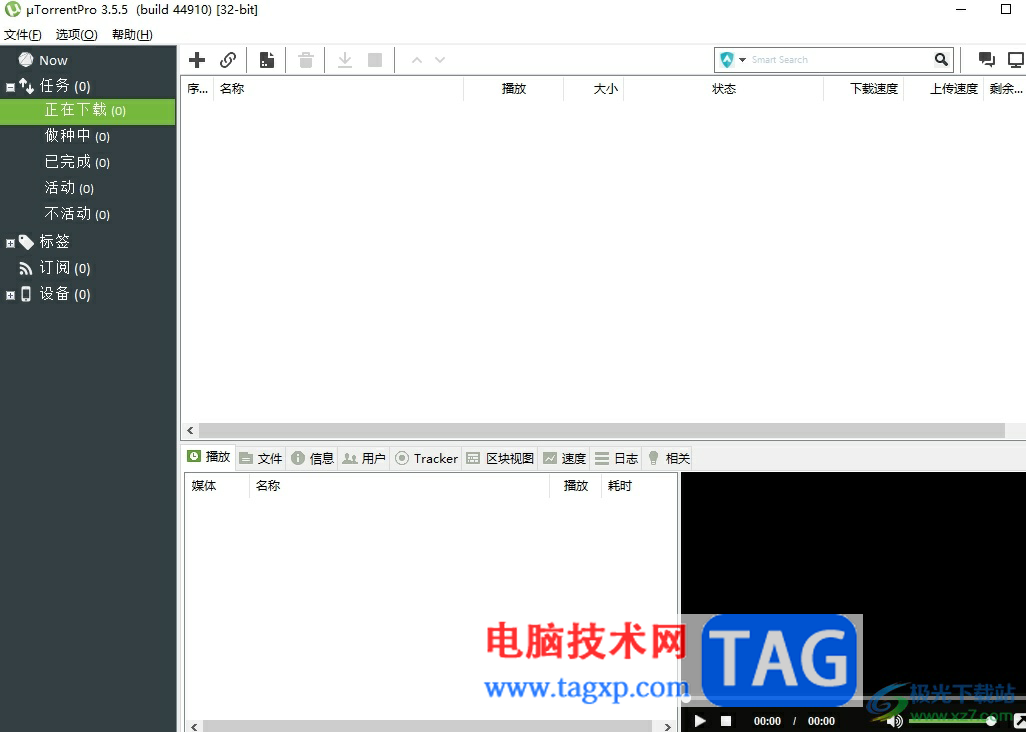Open search provider dropdown arrow
The image size is (1026, 732).
pyautogui.click(x=743, y=60)
